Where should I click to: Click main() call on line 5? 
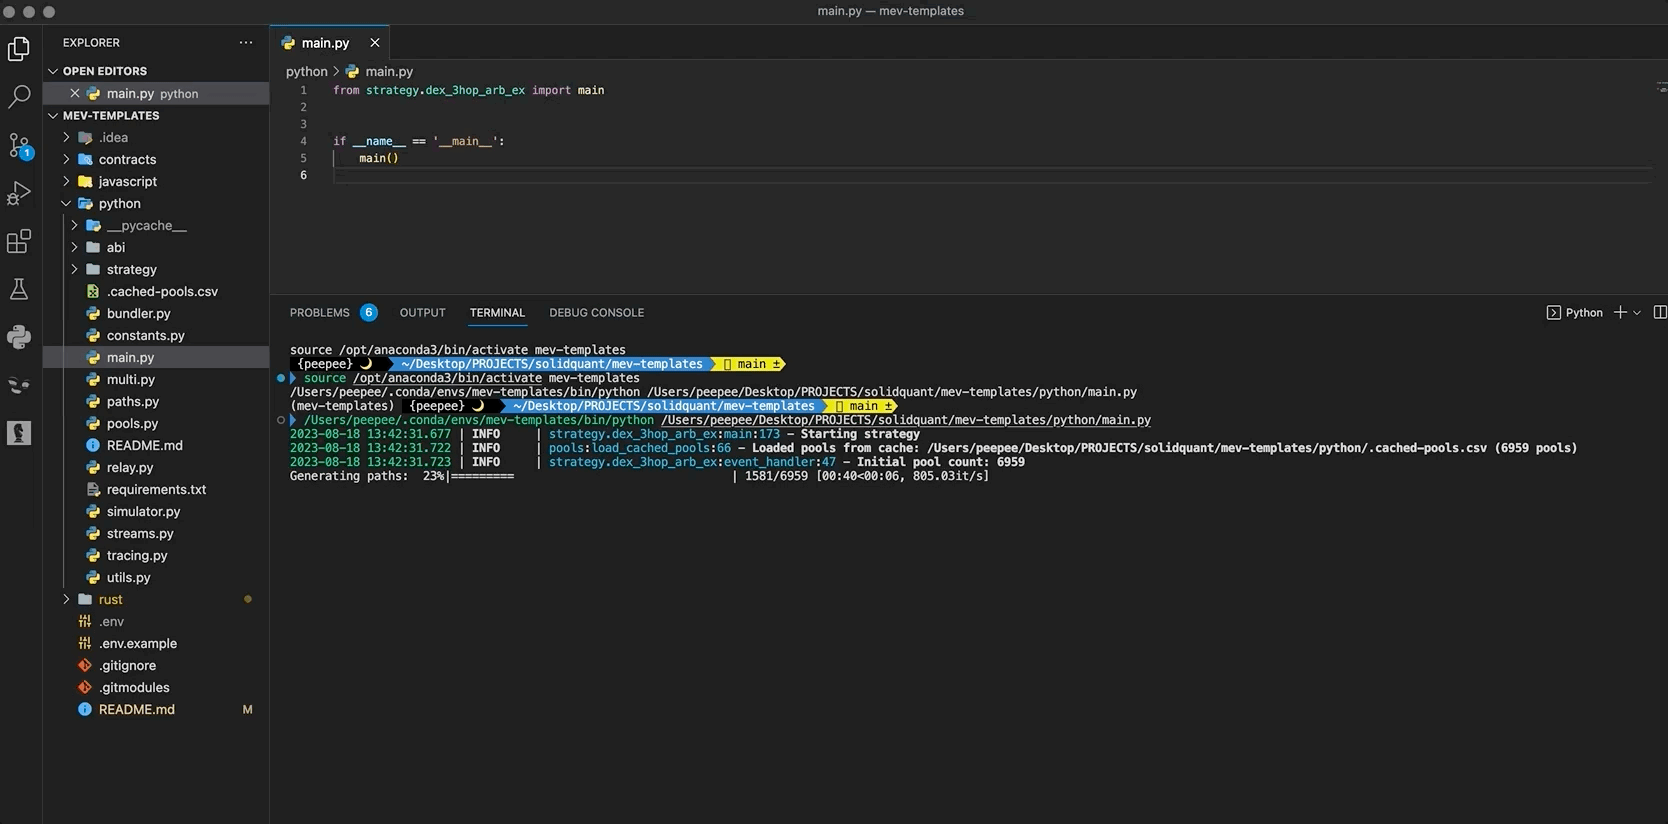coord(379,158)
